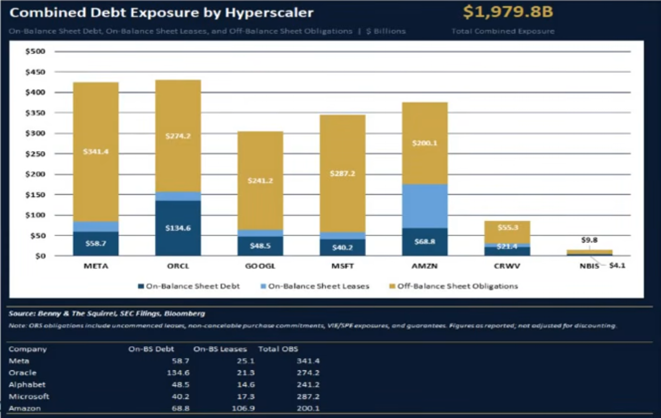This screenshot has width=661, height=418.
Task: Click the "$9.8" label above the NBIS bar
Action: pyautogui.click(x=589, y=240)
